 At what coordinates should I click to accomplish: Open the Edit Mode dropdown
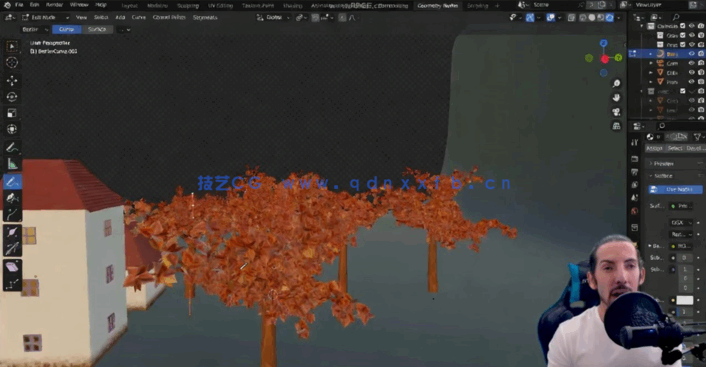point(45,18)
